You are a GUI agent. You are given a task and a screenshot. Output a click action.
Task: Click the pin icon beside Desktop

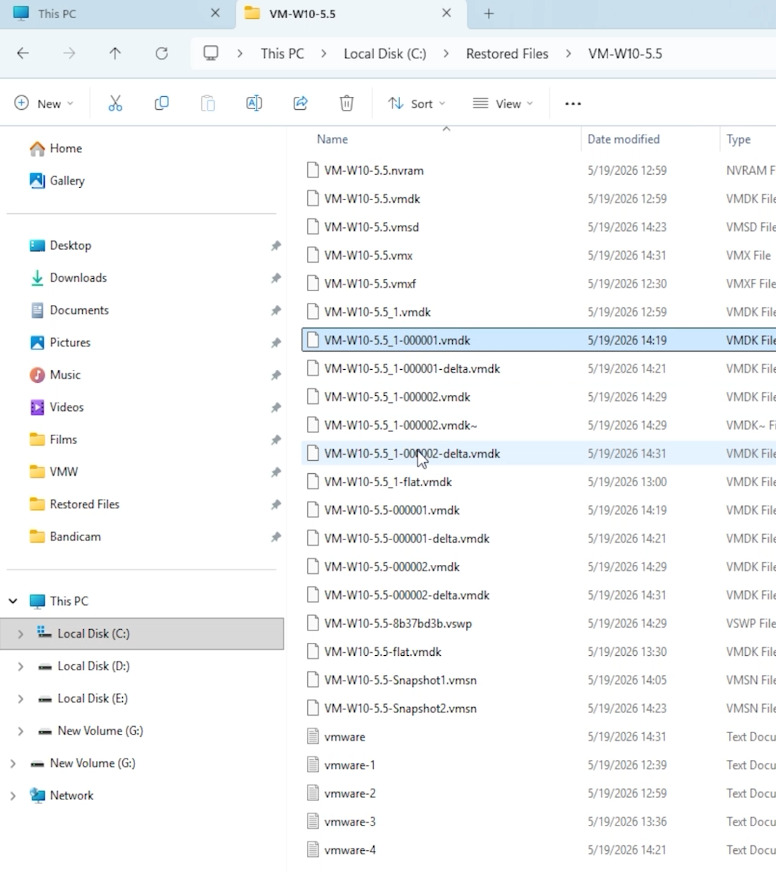276,245
